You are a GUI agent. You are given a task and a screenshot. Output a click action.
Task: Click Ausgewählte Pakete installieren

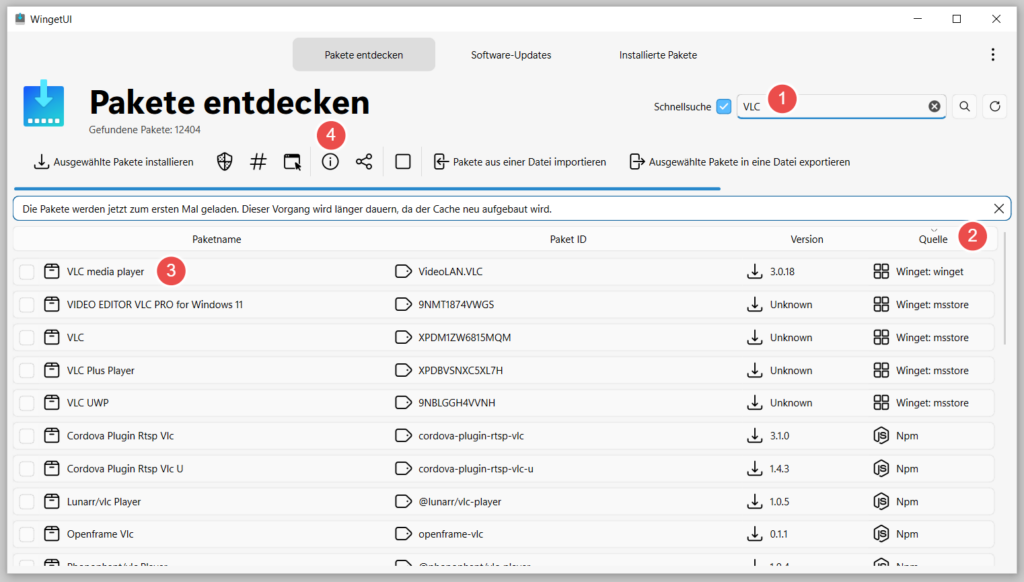(x=114, y=161)
